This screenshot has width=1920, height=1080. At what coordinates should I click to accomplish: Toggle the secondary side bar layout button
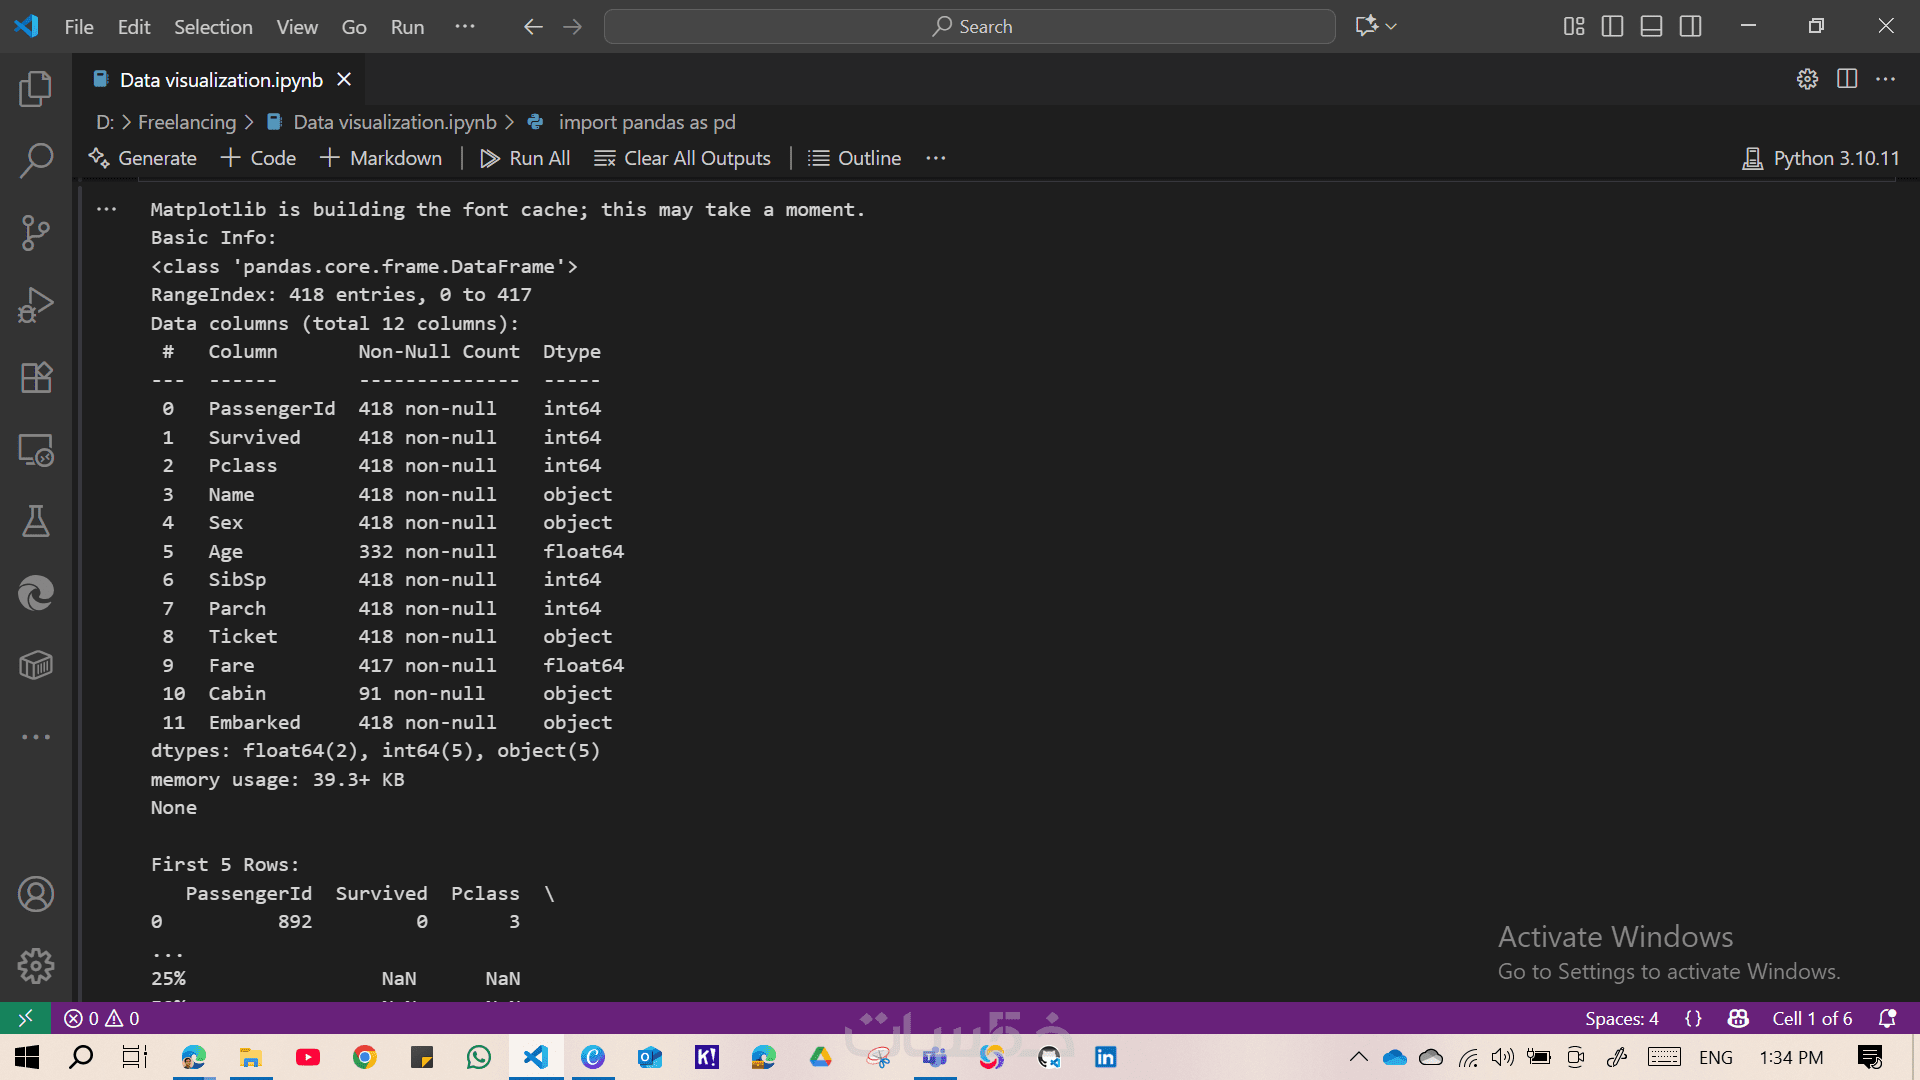pos(1690,27)
